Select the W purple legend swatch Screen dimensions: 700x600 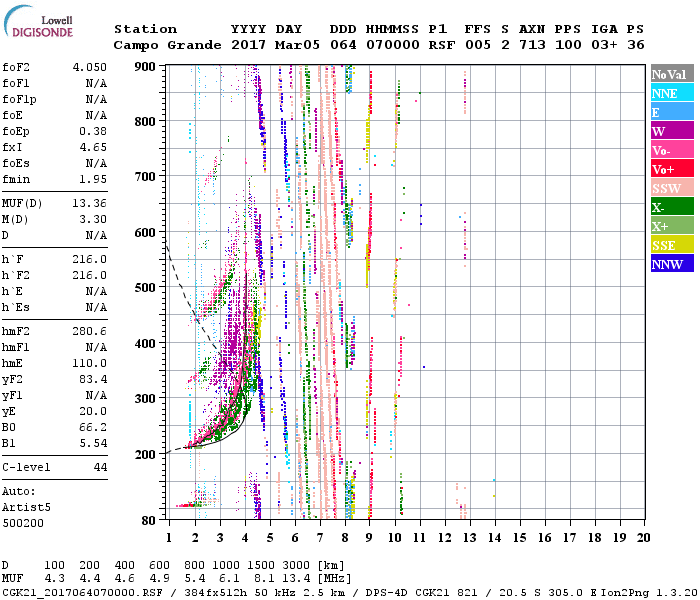point(672,131)
